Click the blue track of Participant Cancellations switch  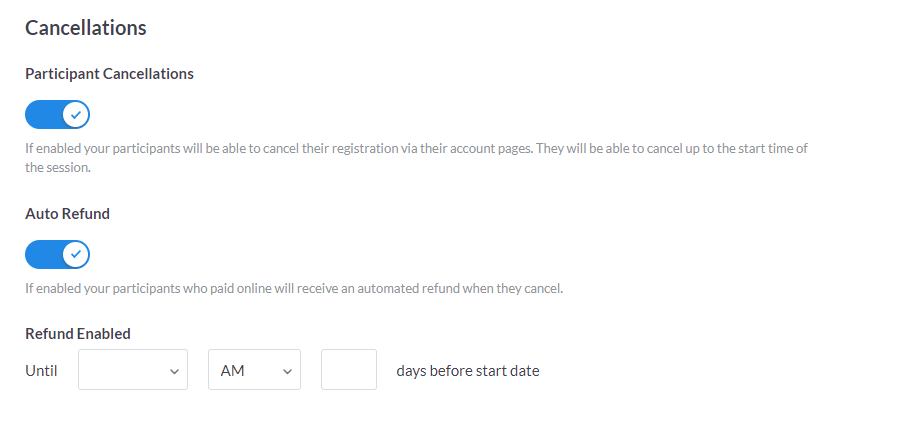point(42,115)
